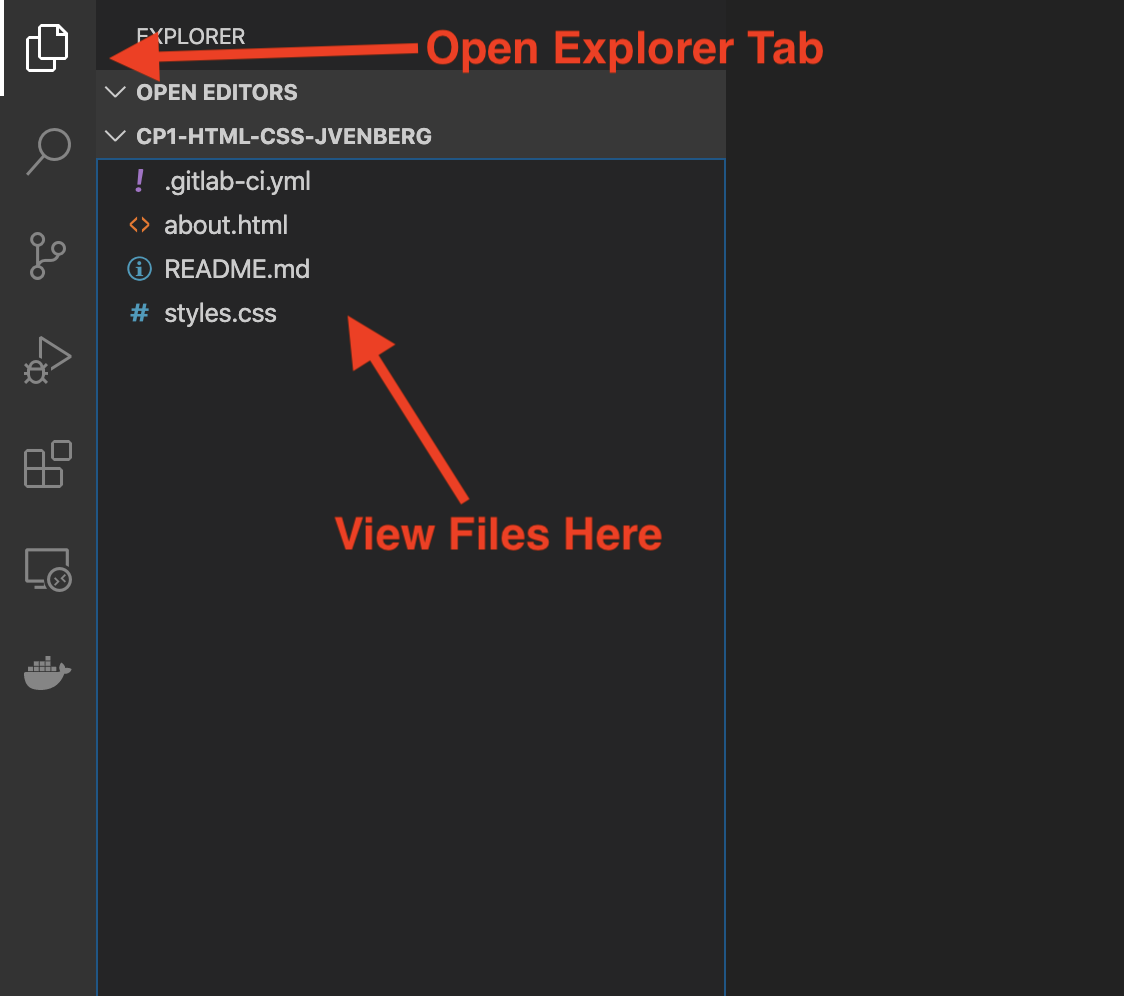This screenshot has height=996, width=1124.
Task: Click the orange angle-brackets HTML file icon
Action: (x=139, y=225)
